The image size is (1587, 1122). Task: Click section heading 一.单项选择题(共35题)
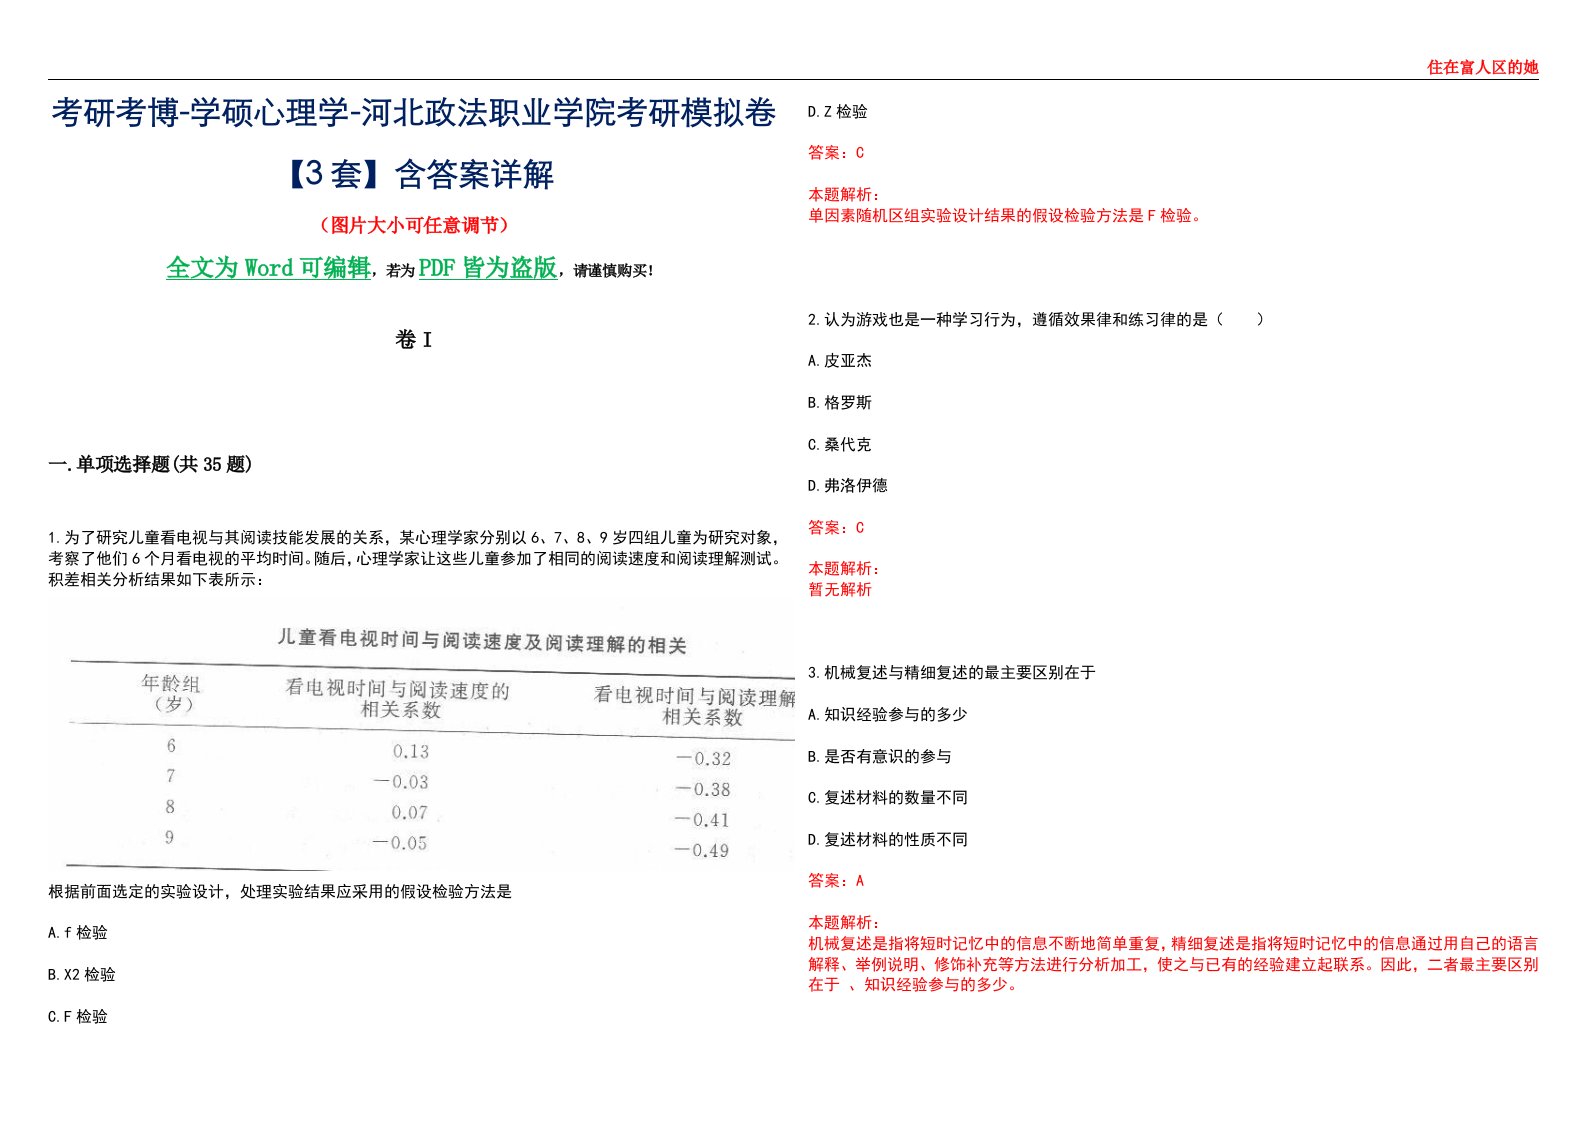click(150, 464)
